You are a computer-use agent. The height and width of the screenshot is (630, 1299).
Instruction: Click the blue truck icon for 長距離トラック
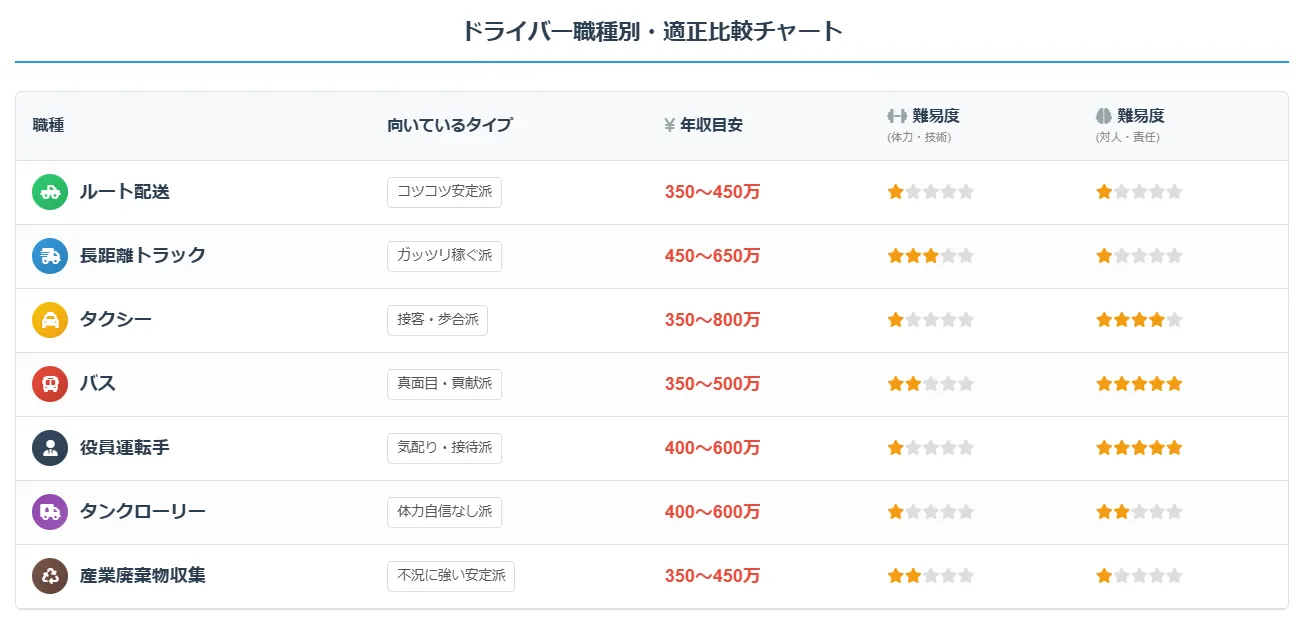50,256
